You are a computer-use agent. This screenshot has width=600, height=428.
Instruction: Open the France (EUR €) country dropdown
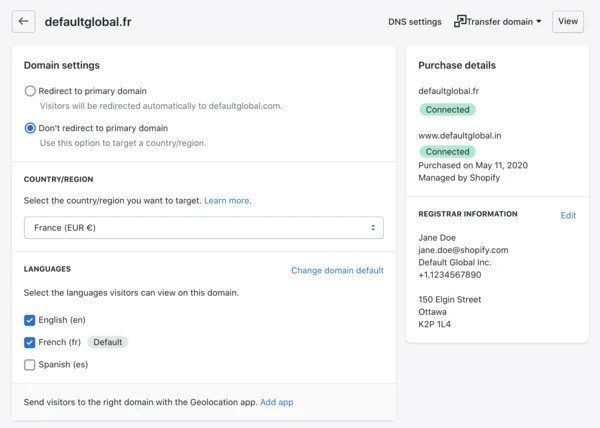click(x=203, y=228)
